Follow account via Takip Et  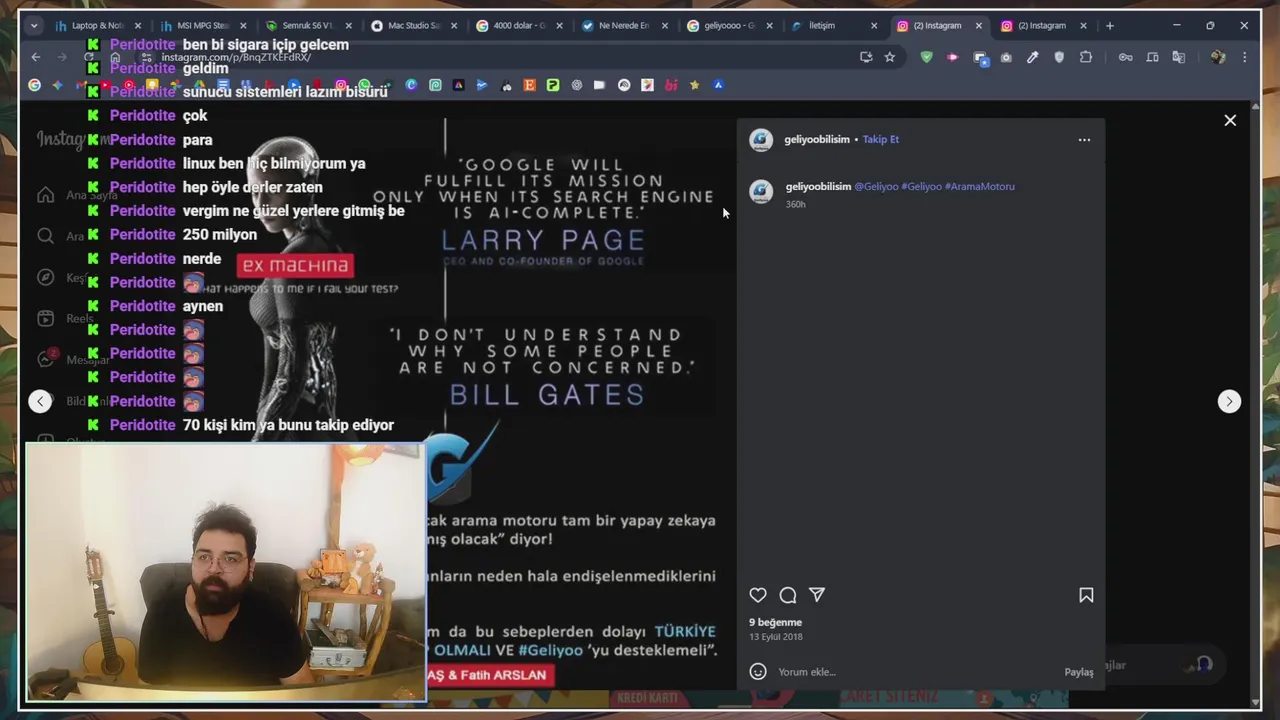point(881,139)
